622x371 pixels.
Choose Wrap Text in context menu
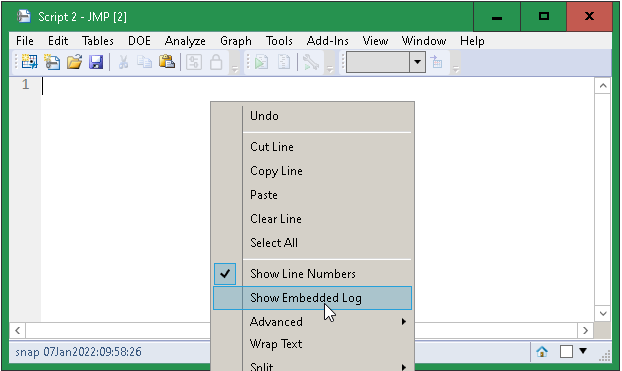click(x=313, y=344)
